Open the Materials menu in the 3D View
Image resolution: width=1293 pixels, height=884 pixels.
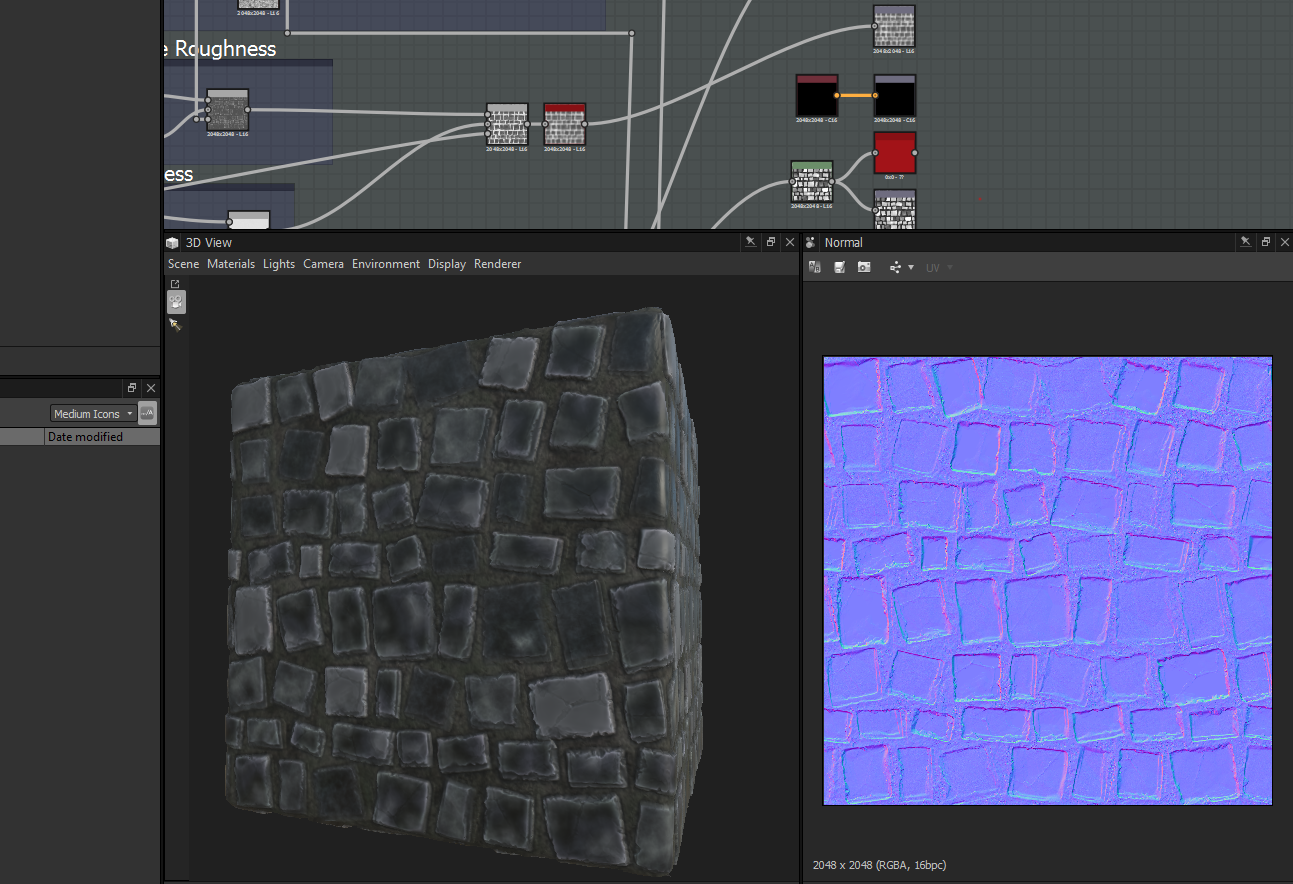coord(231,263)
